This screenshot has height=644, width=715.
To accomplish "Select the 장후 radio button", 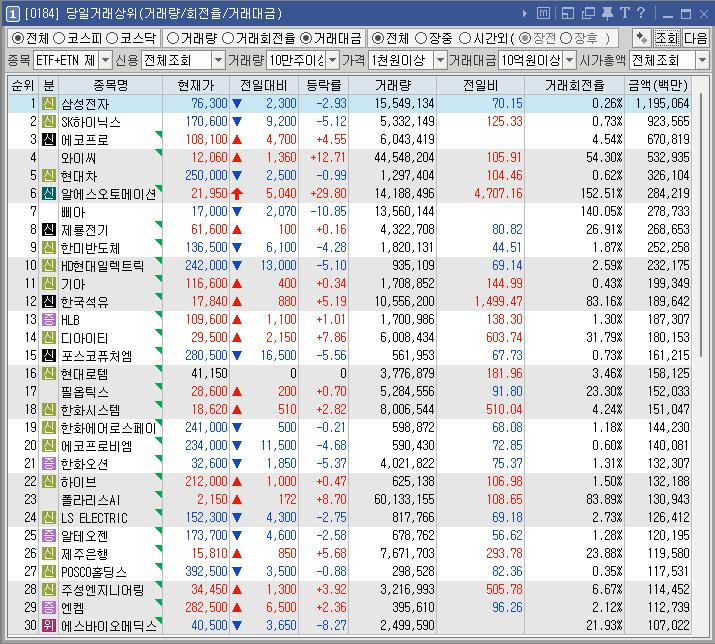I will click(566, 38).
